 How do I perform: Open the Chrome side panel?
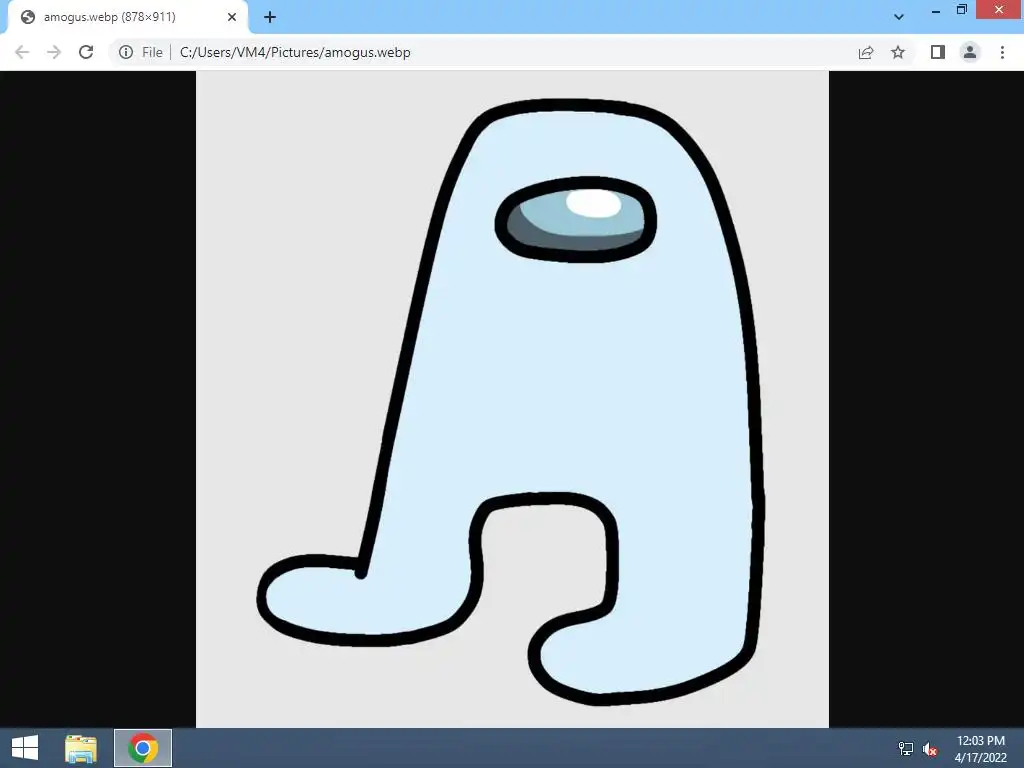(938, 52)
